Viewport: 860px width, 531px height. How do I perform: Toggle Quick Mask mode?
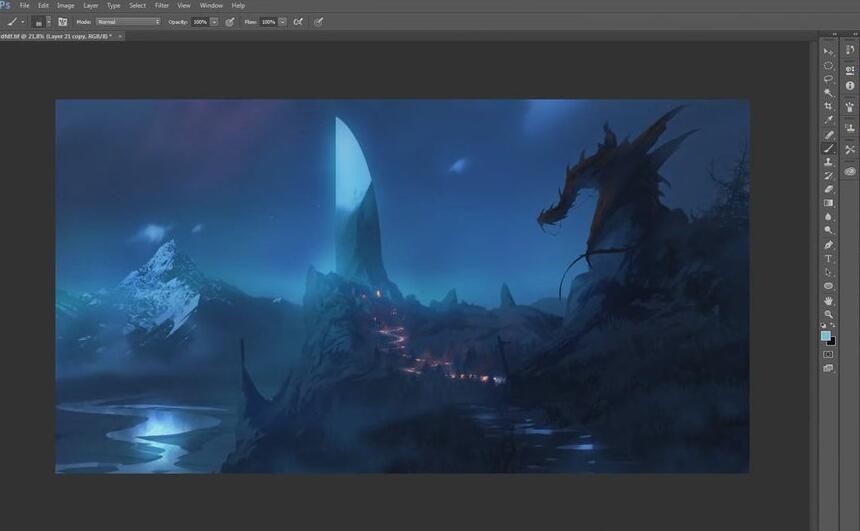coord(828,355)
